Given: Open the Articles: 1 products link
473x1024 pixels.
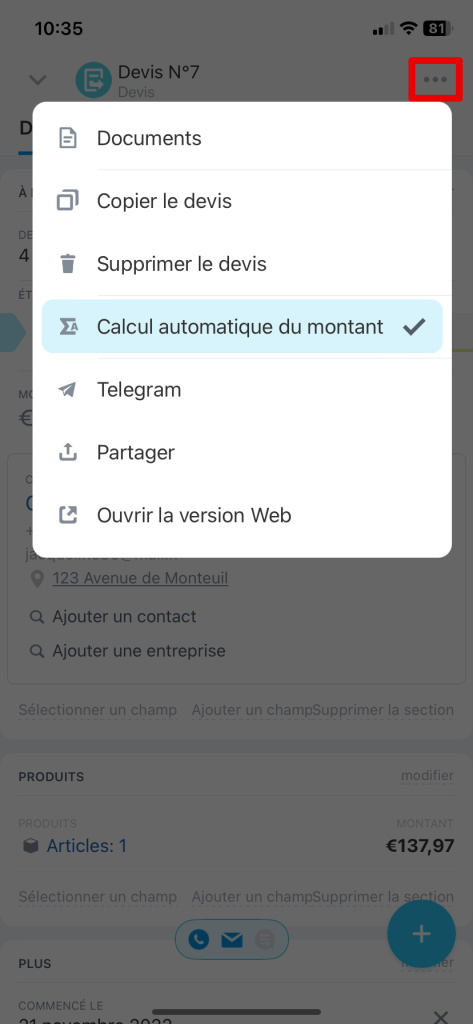Looking at the screenshot, I should click(x=87, y=846).
